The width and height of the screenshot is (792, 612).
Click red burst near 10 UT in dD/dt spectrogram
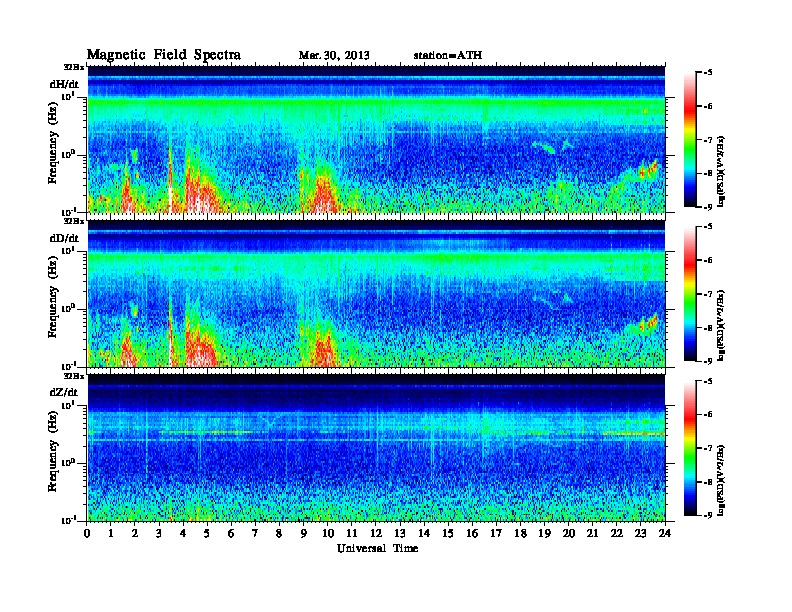(x=324, y=349)
